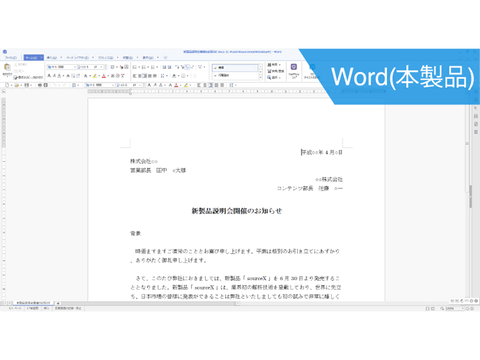Image resolution: width=480 pixels, height=360 pixels.
Task: Click the top icon of right sidebar
Action: tap(476, 108)
